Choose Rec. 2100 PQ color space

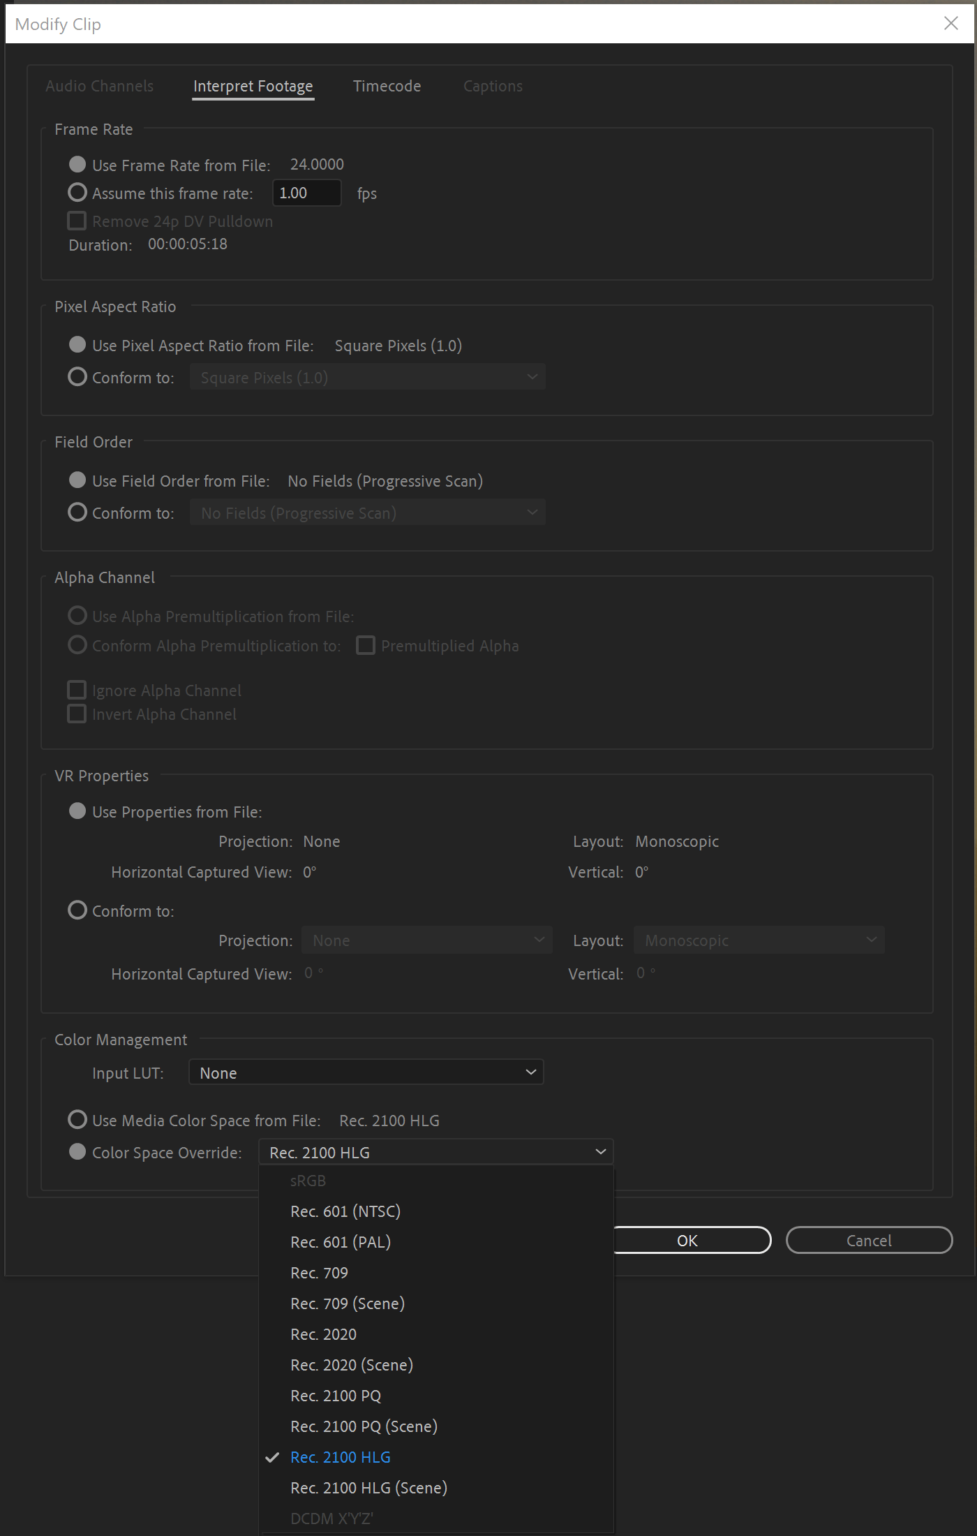pyautogui.click(x=335, y=1395)
